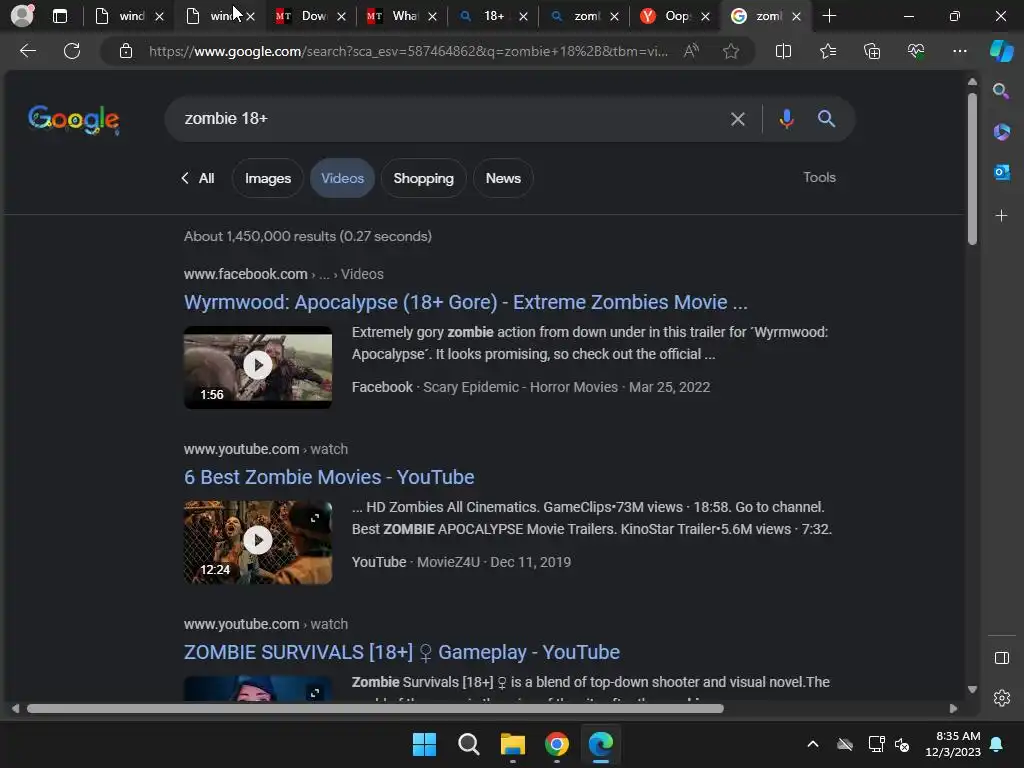This screenshot has width=1024, height=768.
Task: Open Edge sidebar search icon
Action: tap(1001, 91)
